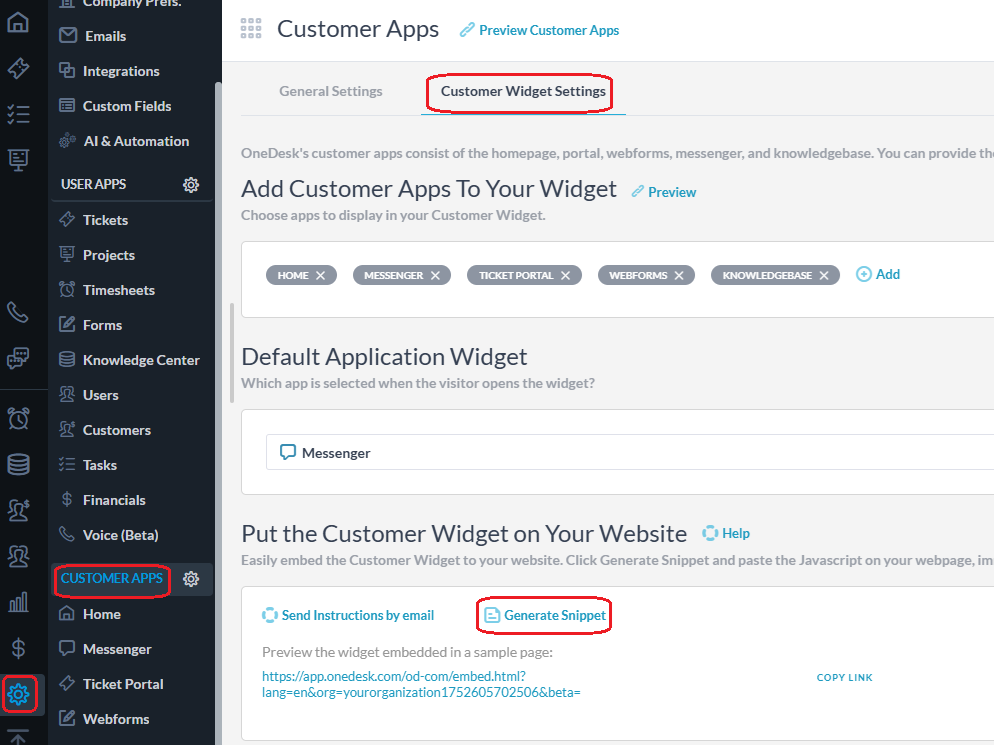Open the timer alarm clock icon

pos(18,418)
